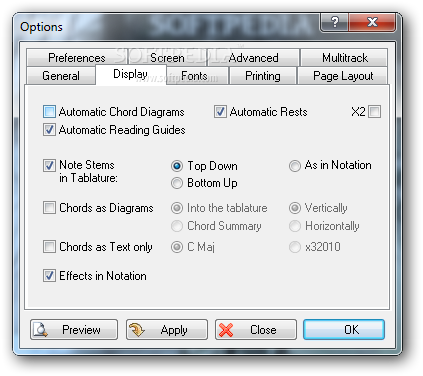Choose Horizontally radio option
Screen dimensions: 423x376
(295, 226)
